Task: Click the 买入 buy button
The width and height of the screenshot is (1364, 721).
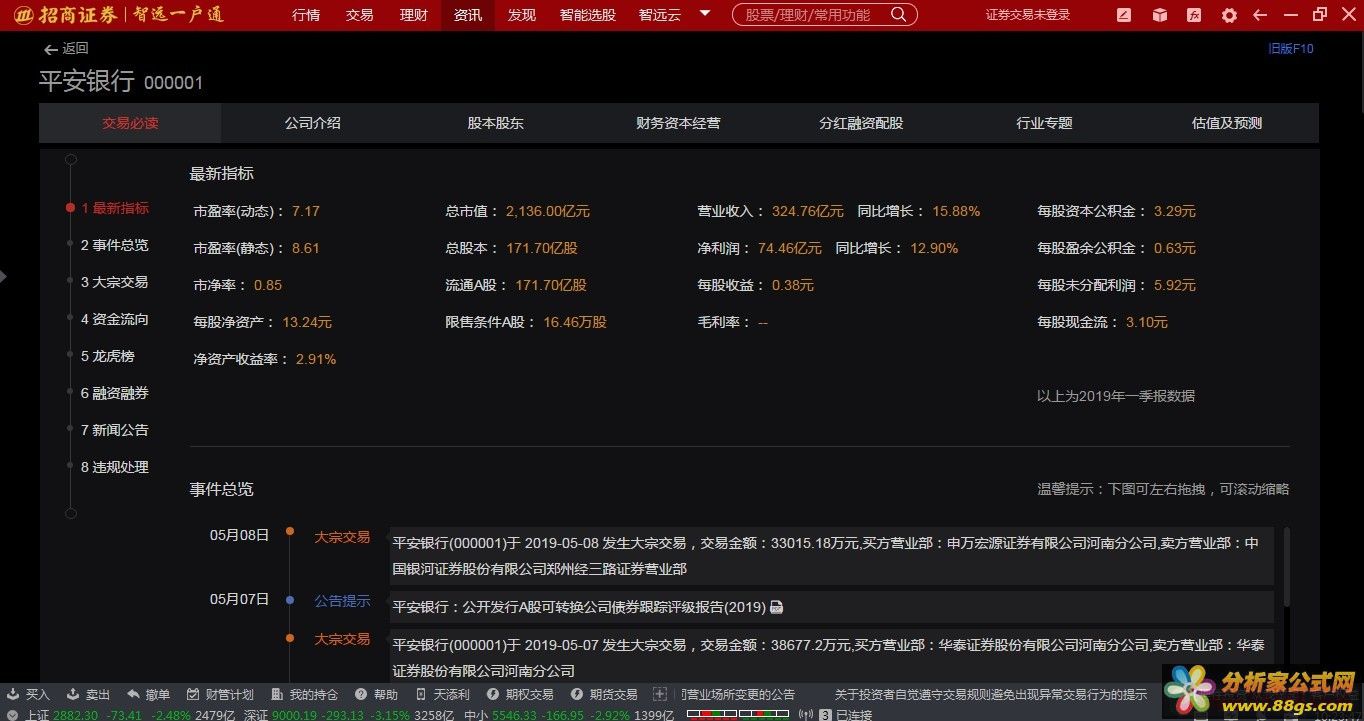Action: pos(29,694)
